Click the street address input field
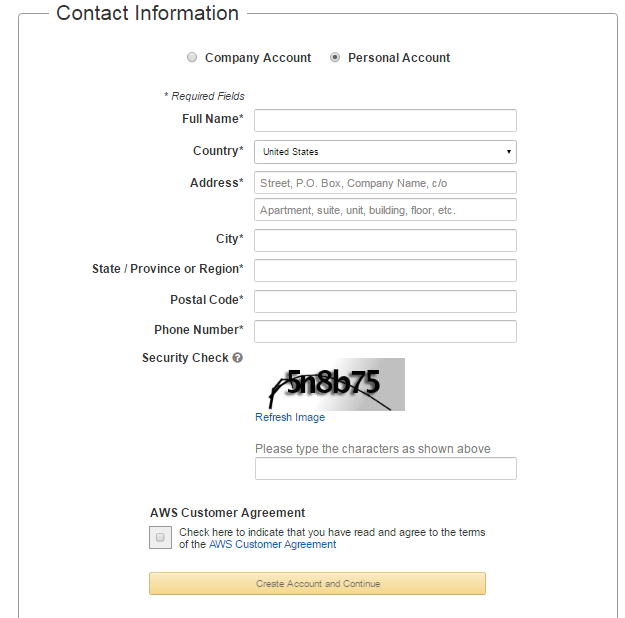Image resolution: width=625 pixels, height=618 pixels. pos(385,183)
